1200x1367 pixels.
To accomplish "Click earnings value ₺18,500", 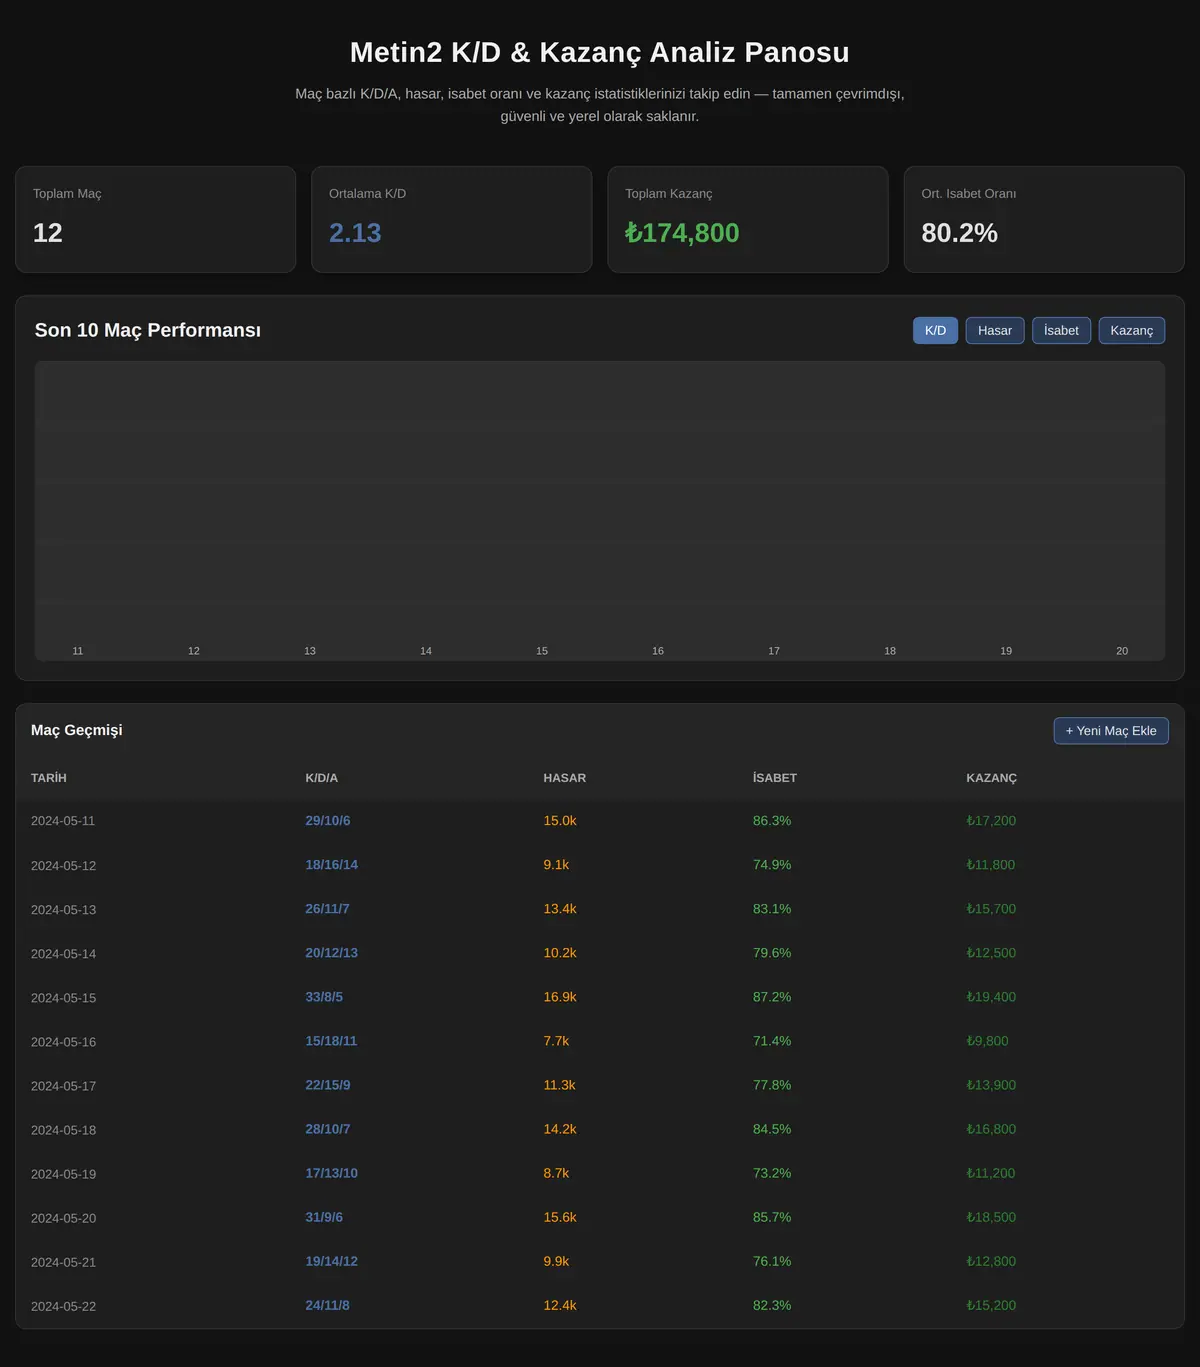I will [x=991, y=1217].
